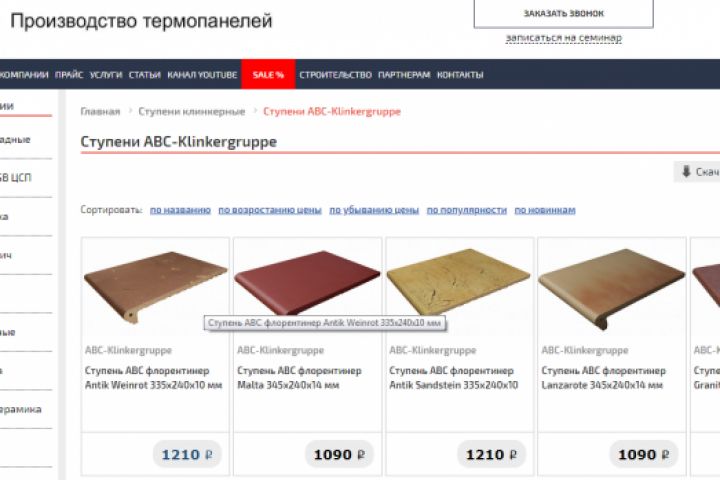The width and height of the screenshot is (720, 480).
Task: Sort products по популярности
Action: [467, 210]
